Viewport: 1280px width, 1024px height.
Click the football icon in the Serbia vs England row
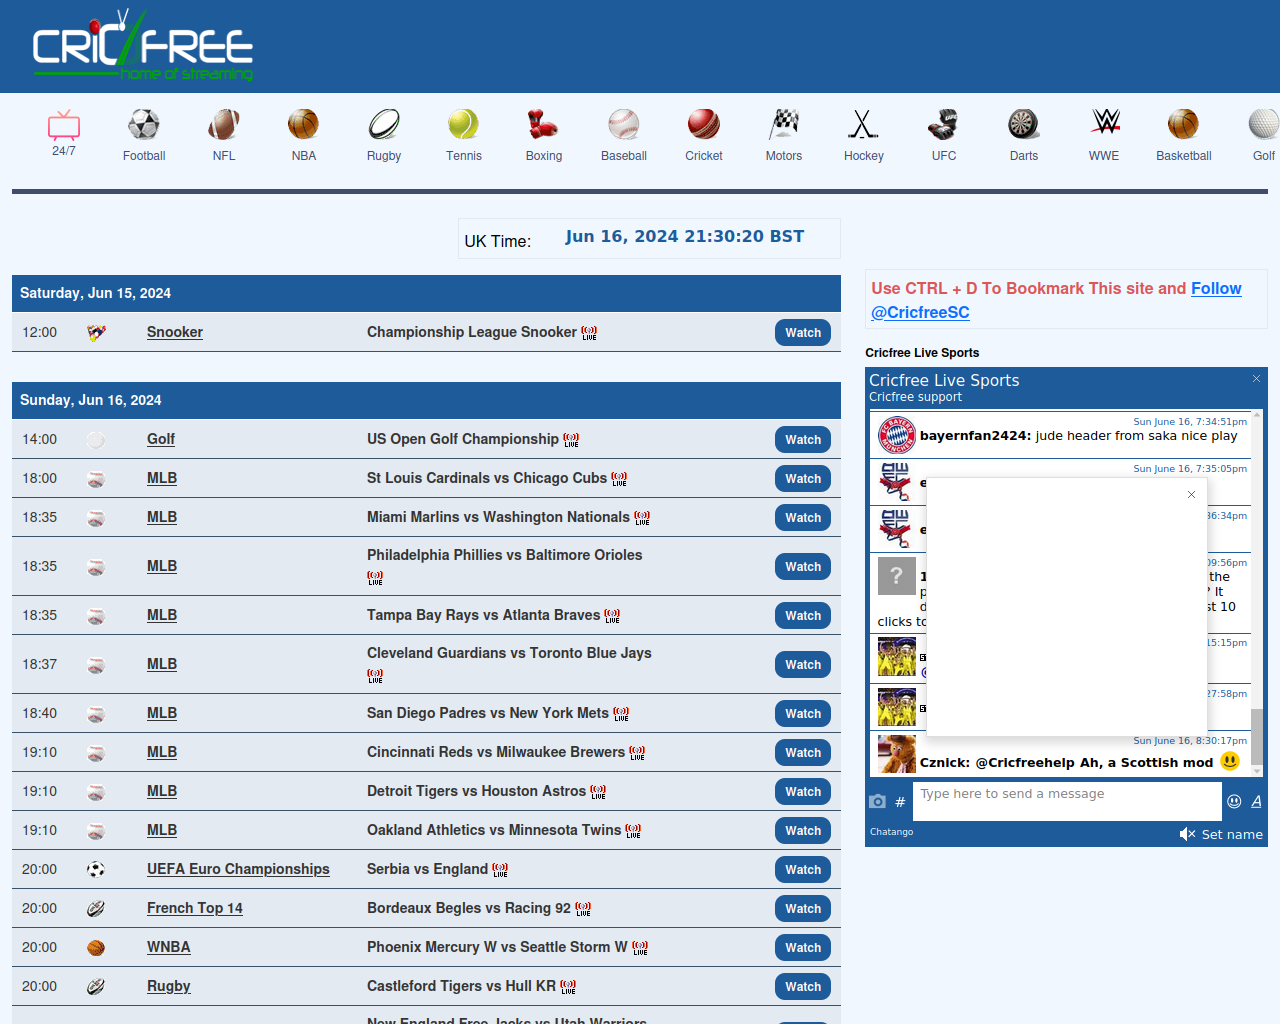(96, 869)
